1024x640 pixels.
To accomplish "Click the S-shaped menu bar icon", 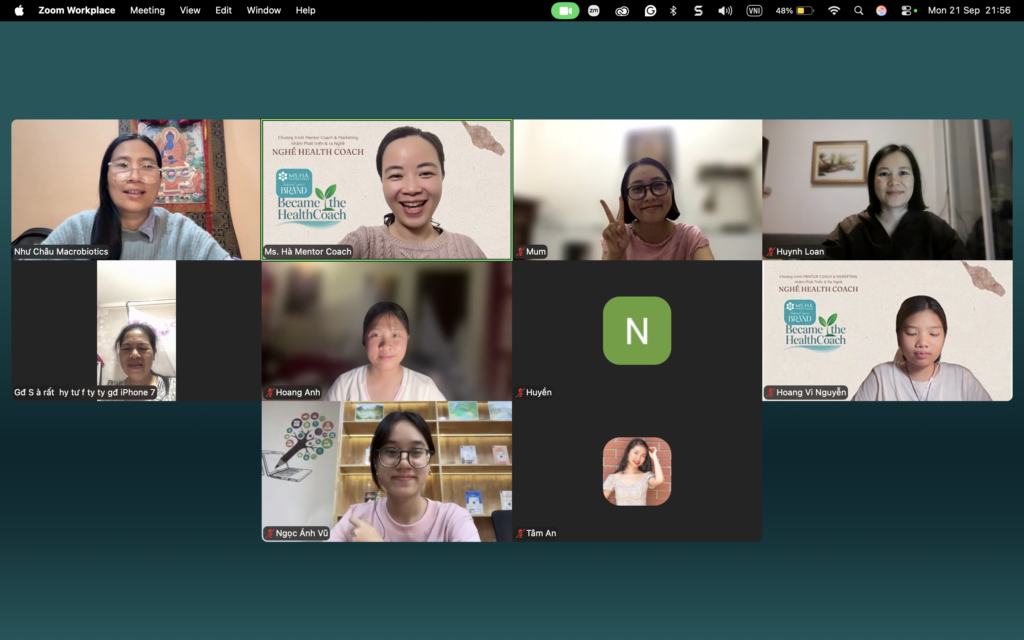I will (698, 10).
